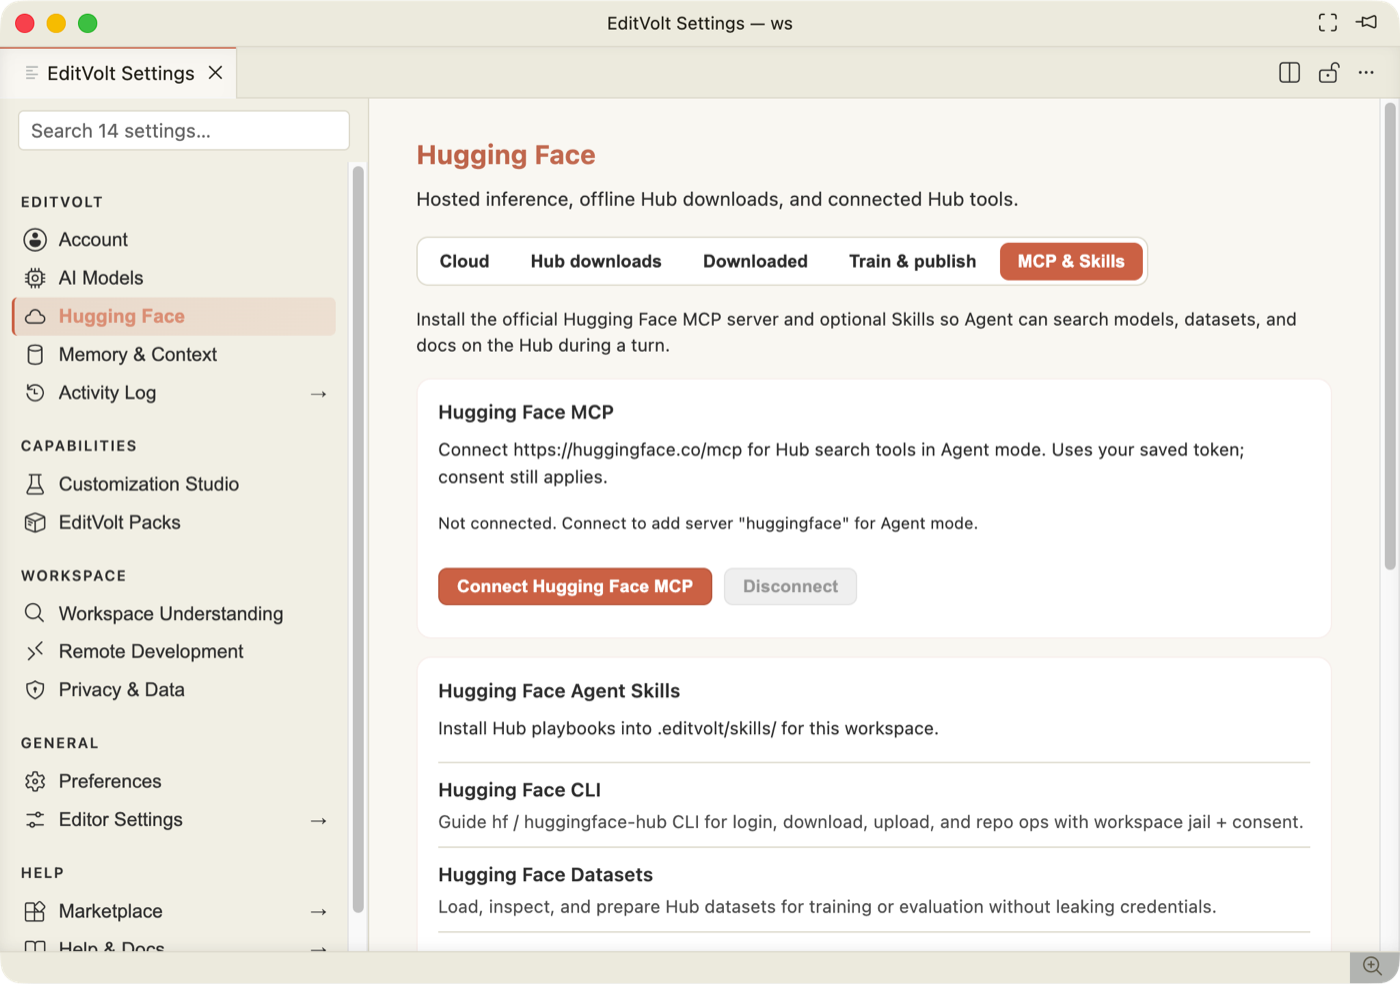
Task: Go to Workspace Understanding settings
Action: pos(175,613)
